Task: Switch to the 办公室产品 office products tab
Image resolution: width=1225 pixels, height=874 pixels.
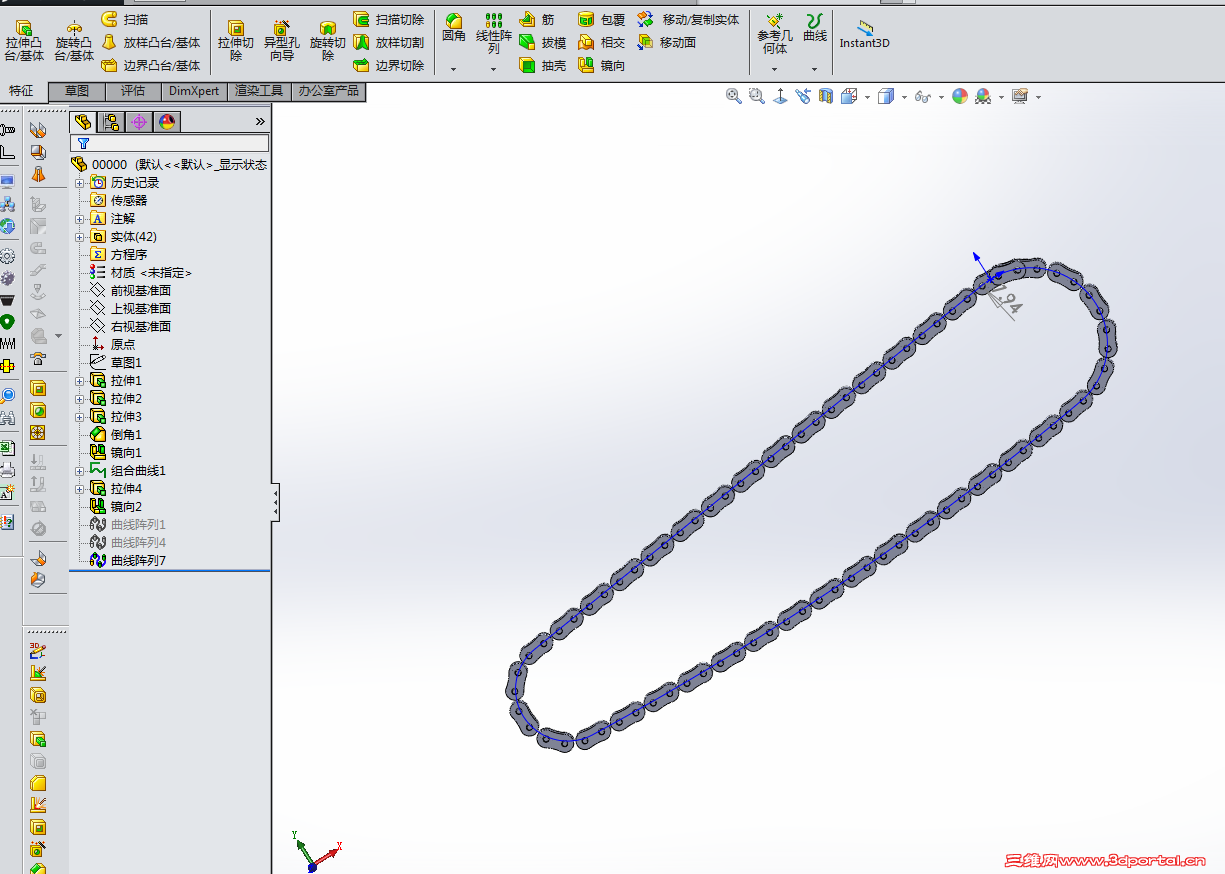Action: [328, 91]
